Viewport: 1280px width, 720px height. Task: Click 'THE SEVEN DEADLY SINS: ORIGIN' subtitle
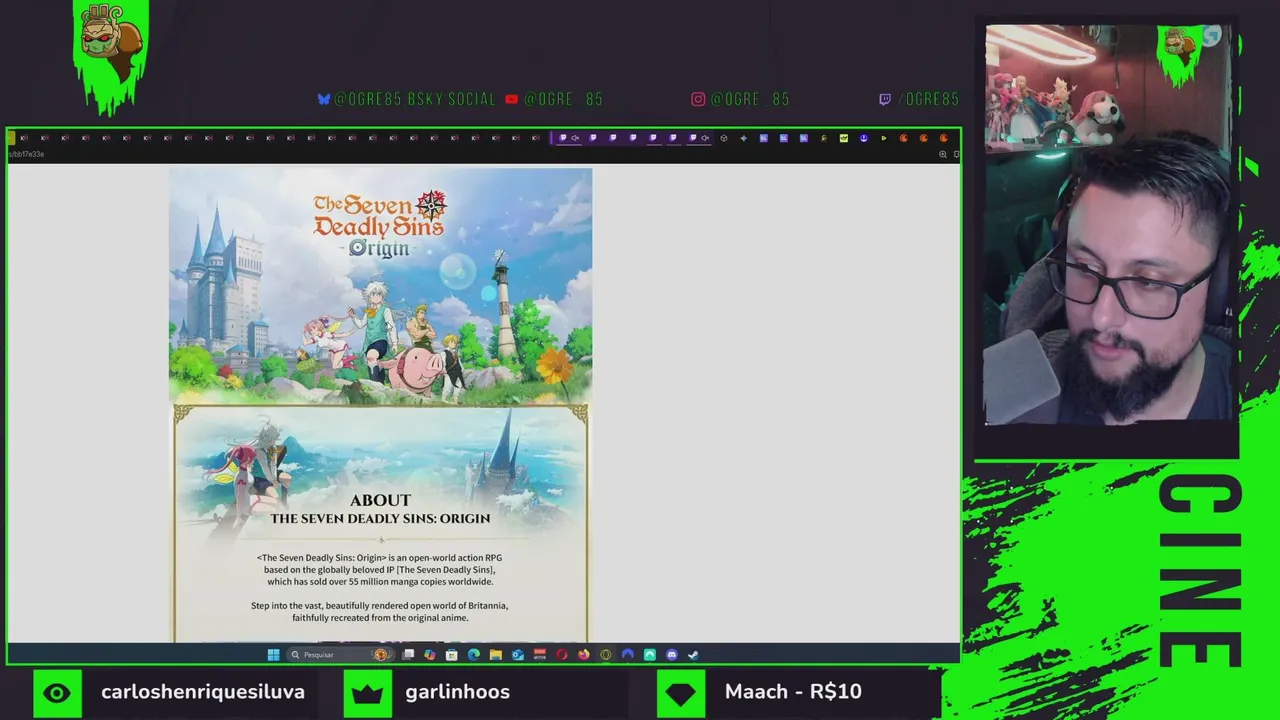pos(380,518)
